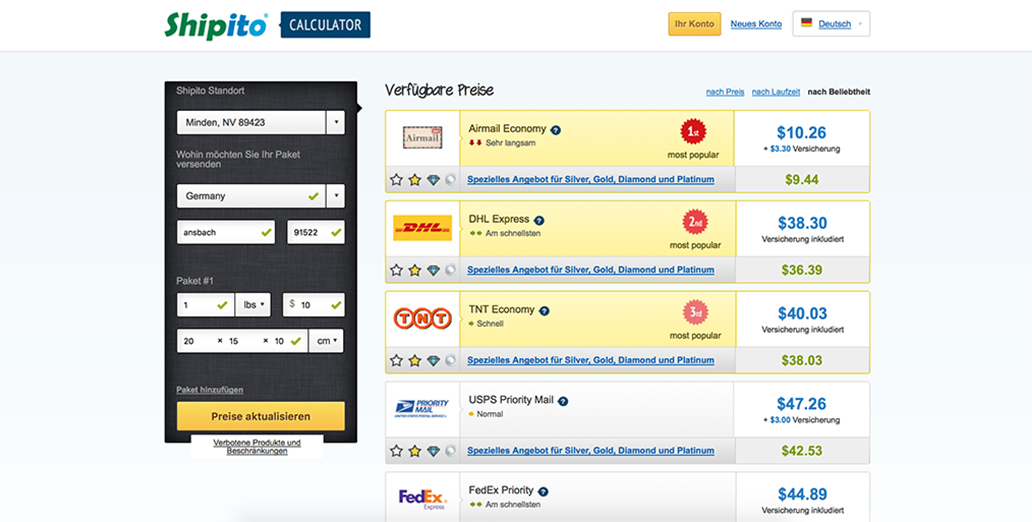The height and width of the screenshot is (522, 1032).
Task: Click the Germany country field
Action: coord(251,196)
